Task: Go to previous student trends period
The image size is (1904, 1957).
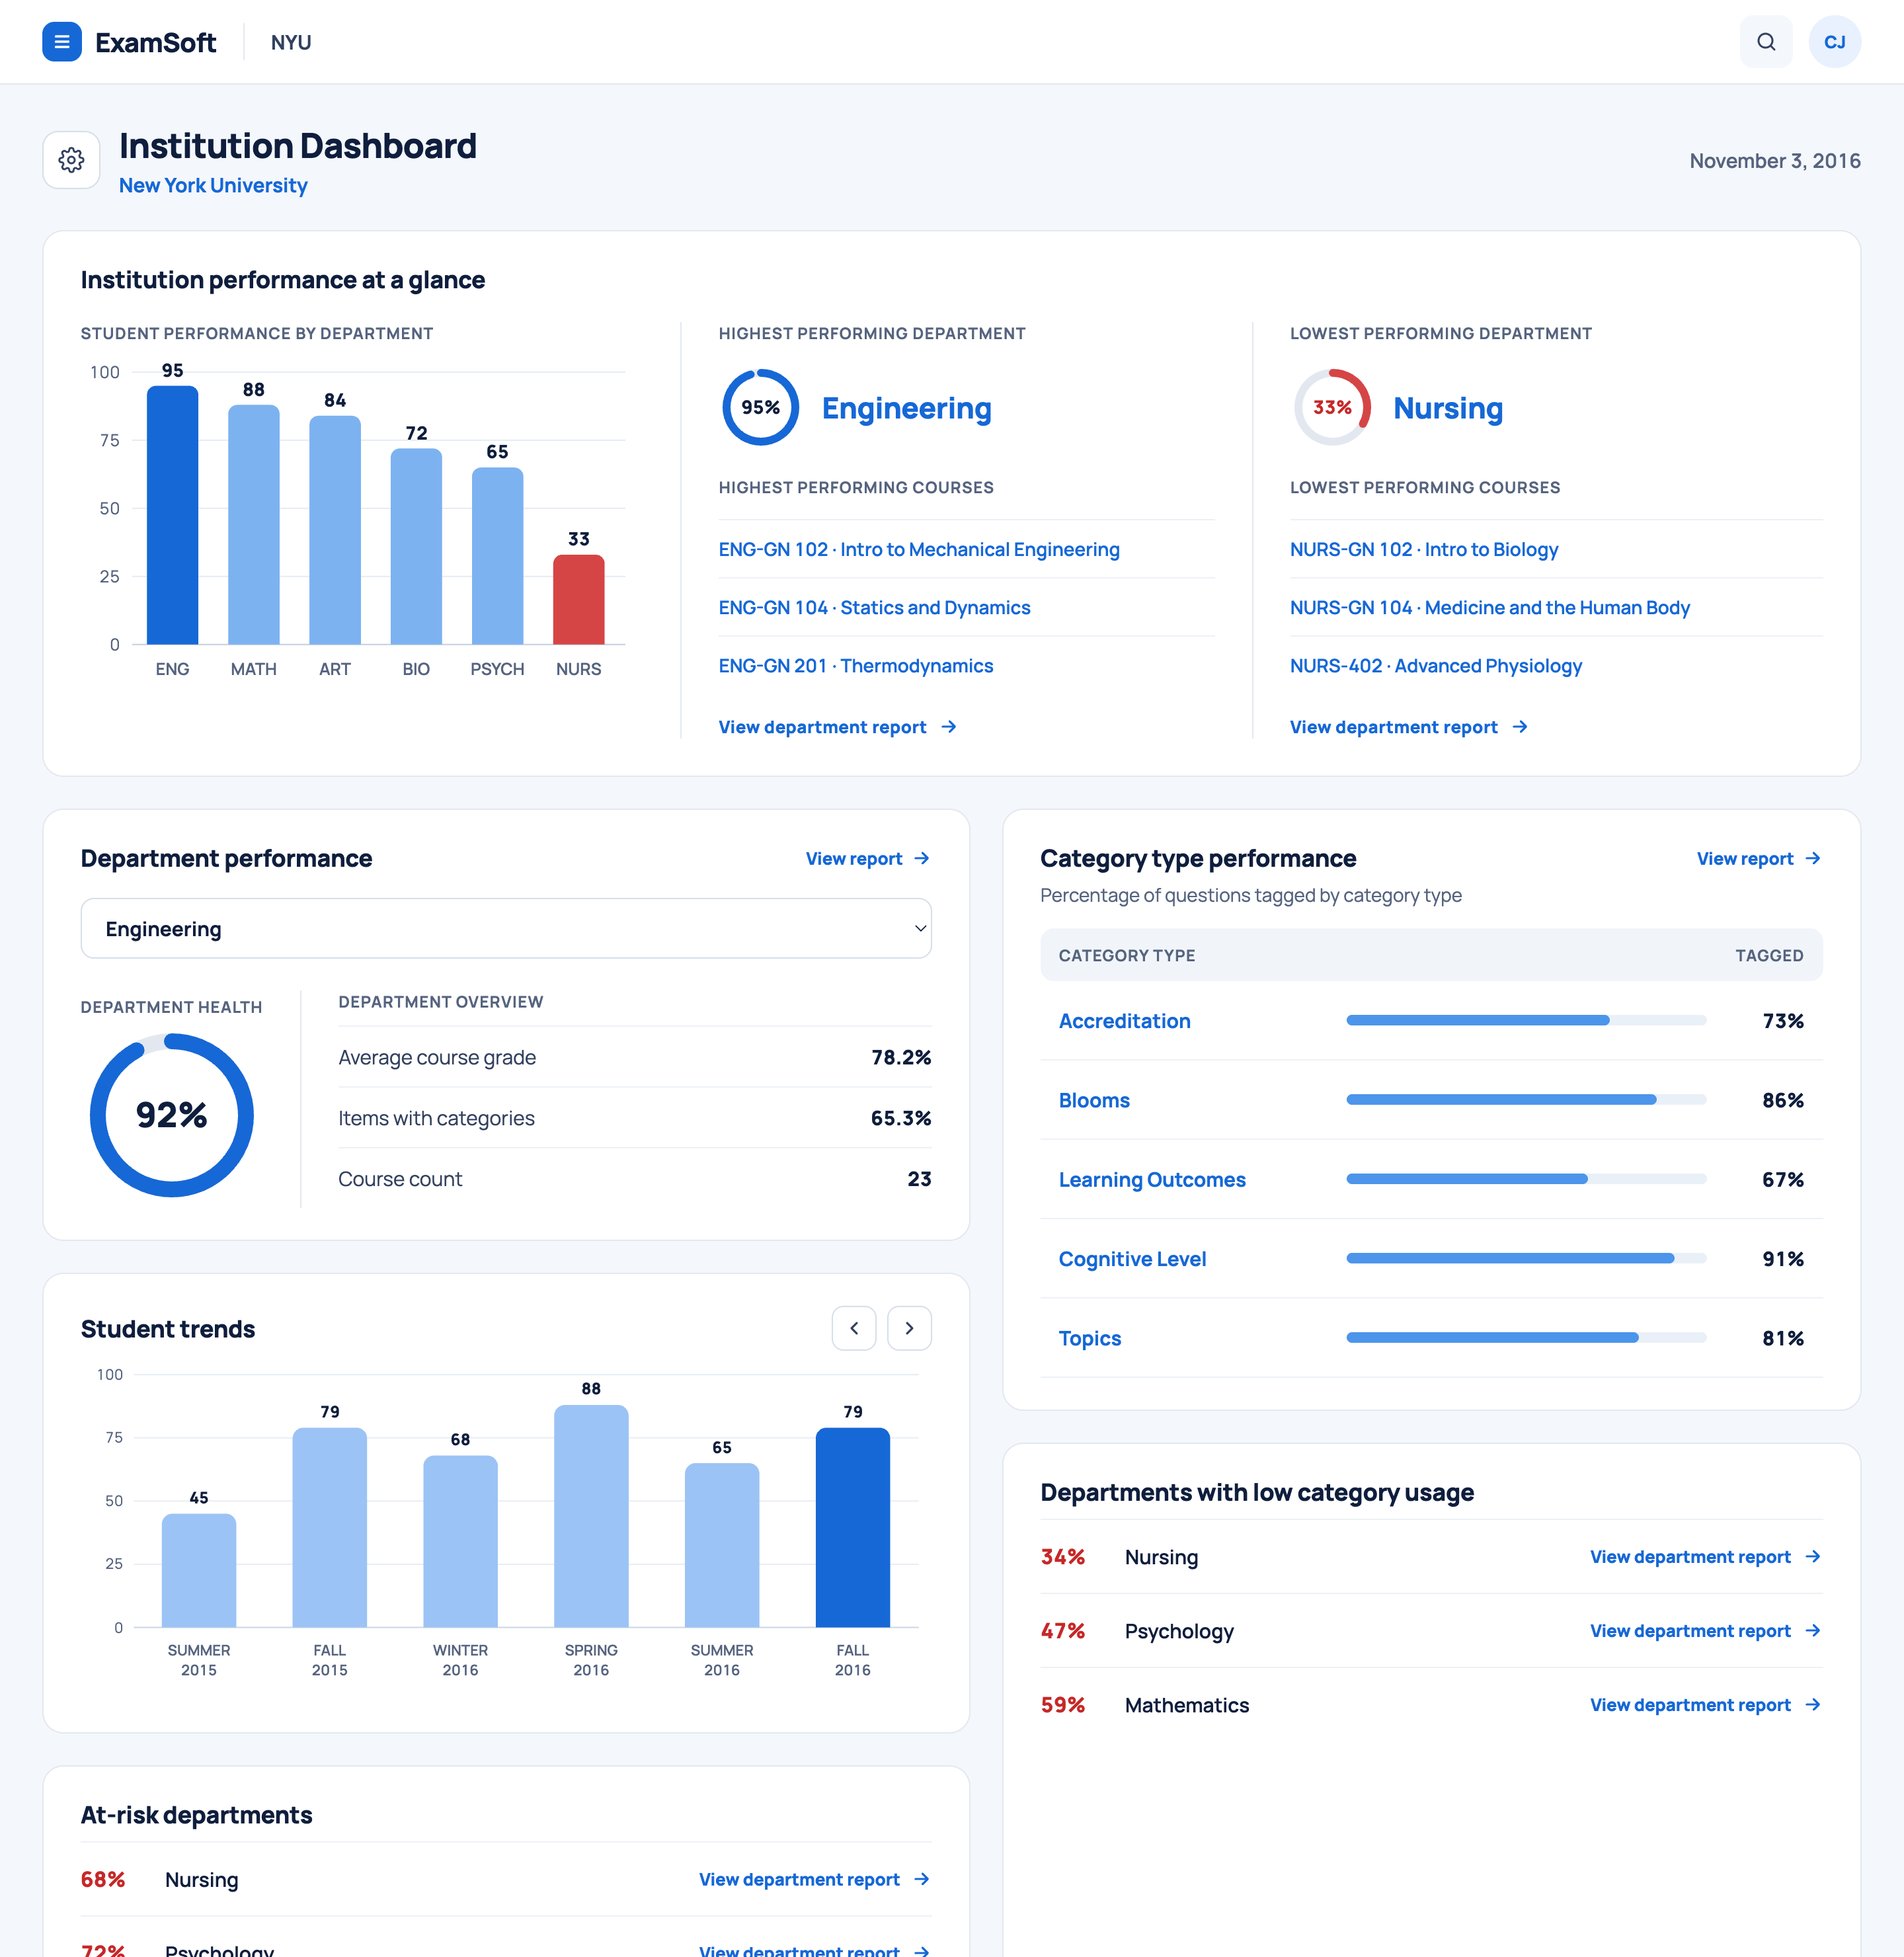Action: tap(854, 1328)
